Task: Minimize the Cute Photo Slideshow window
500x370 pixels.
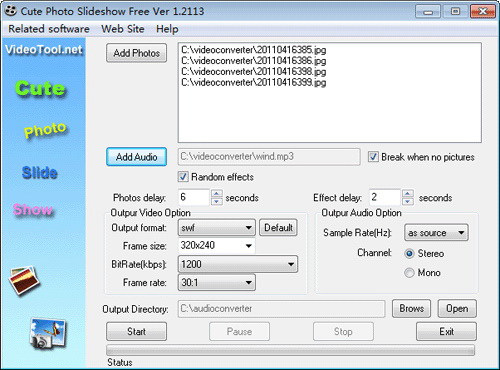Action: [x=428, y=12]
